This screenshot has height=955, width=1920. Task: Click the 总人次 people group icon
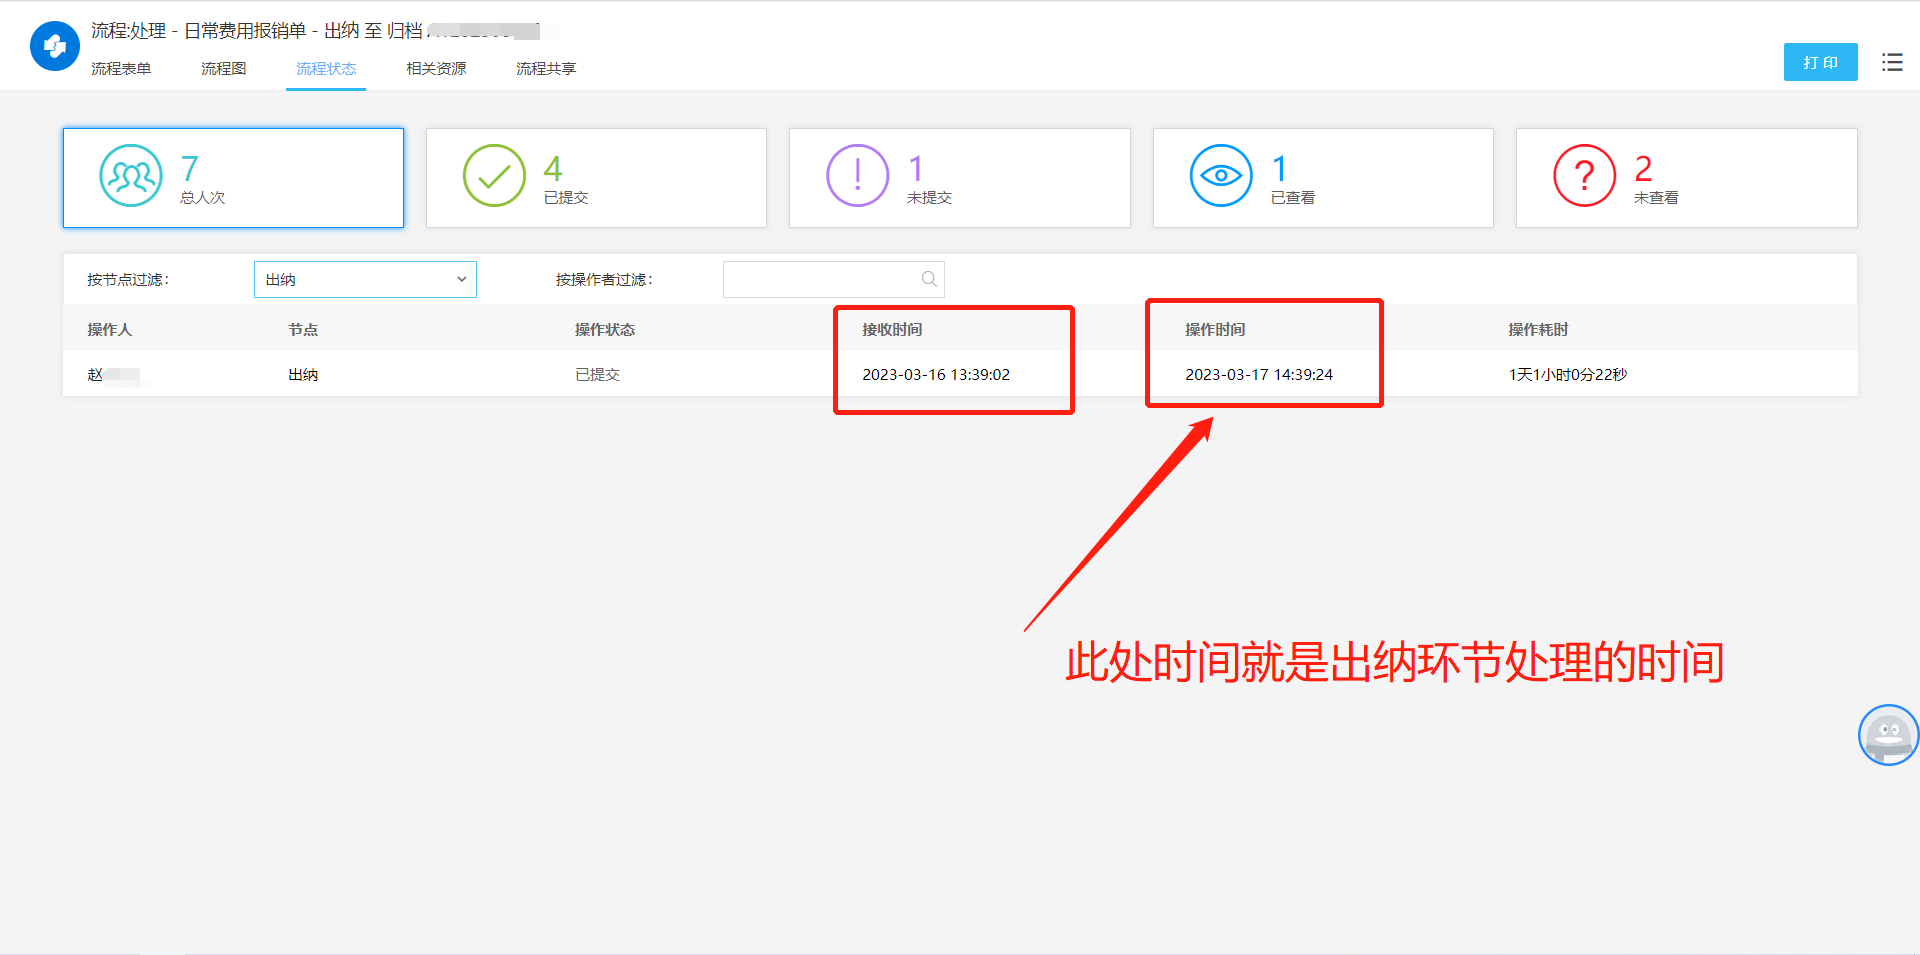131,176
